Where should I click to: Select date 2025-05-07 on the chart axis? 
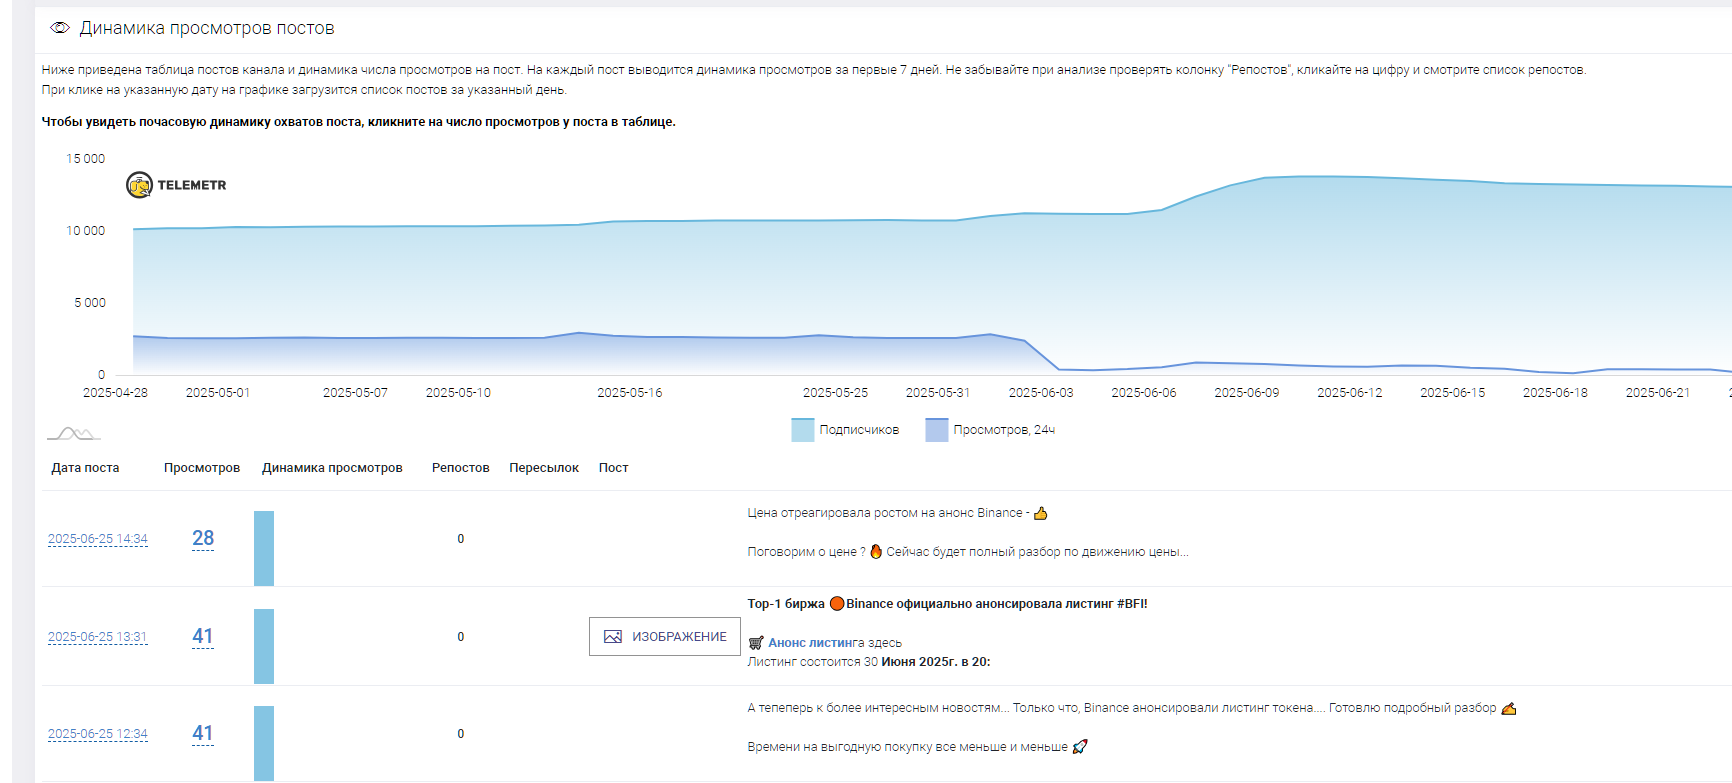coord(355,393)
